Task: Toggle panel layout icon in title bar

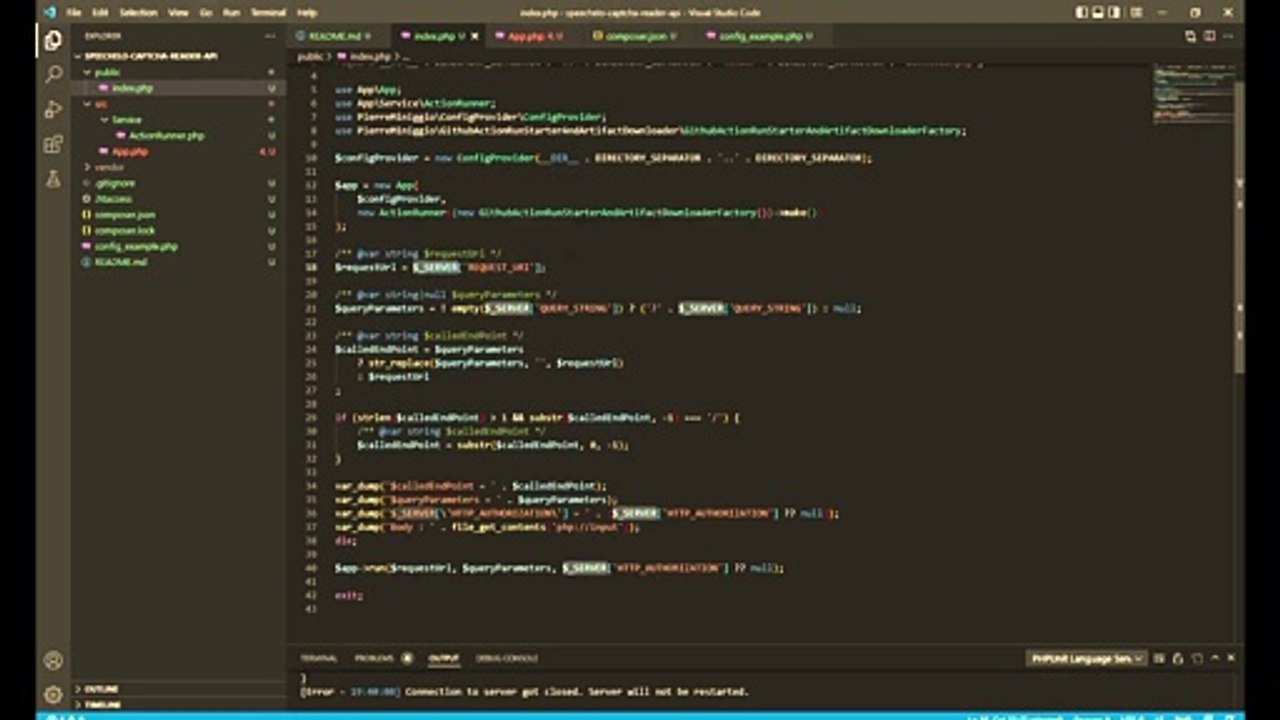Action: tap(1098, 13)
